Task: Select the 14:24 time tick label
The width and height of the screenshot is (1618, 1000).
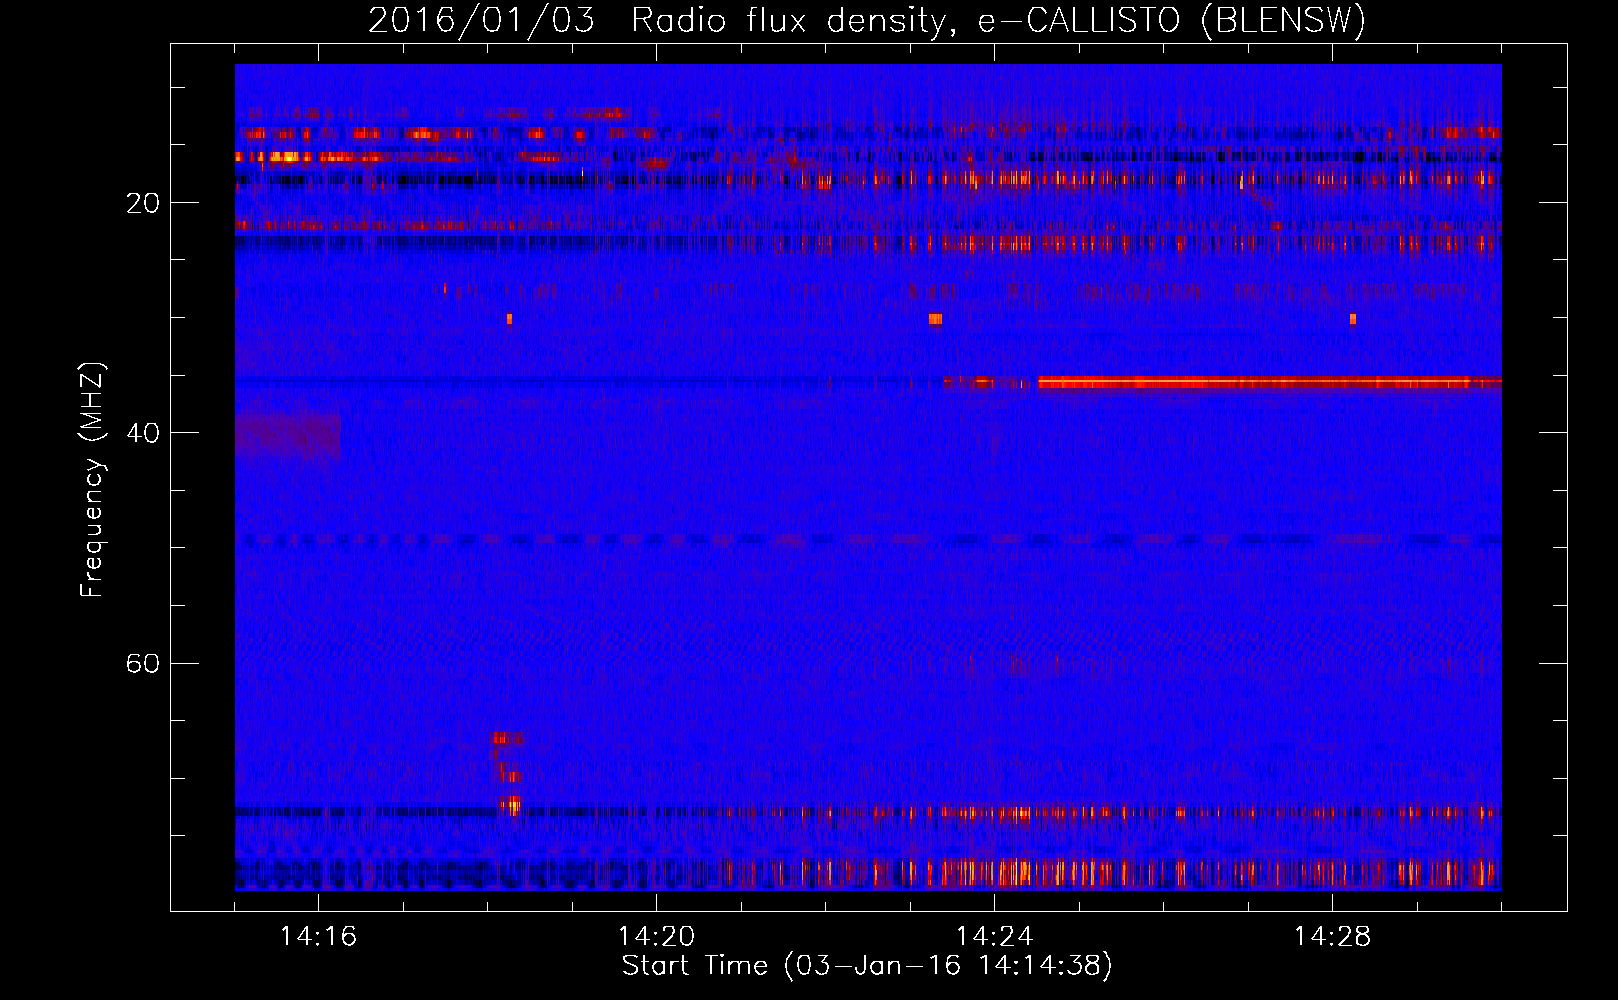Action: click(994, 937)
